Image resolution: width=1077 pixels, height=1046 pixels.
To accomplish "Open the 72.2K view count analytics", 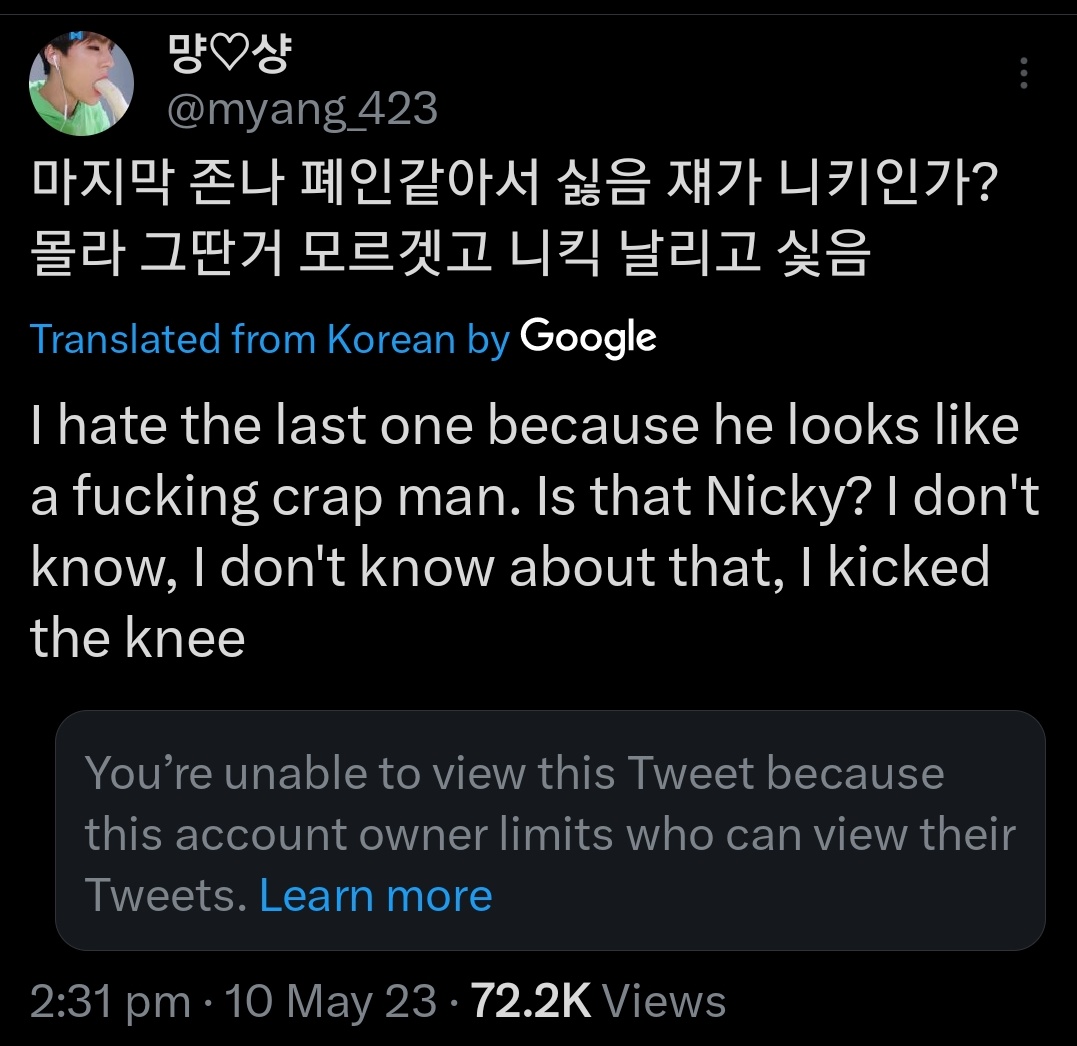I will (531, 1001).
